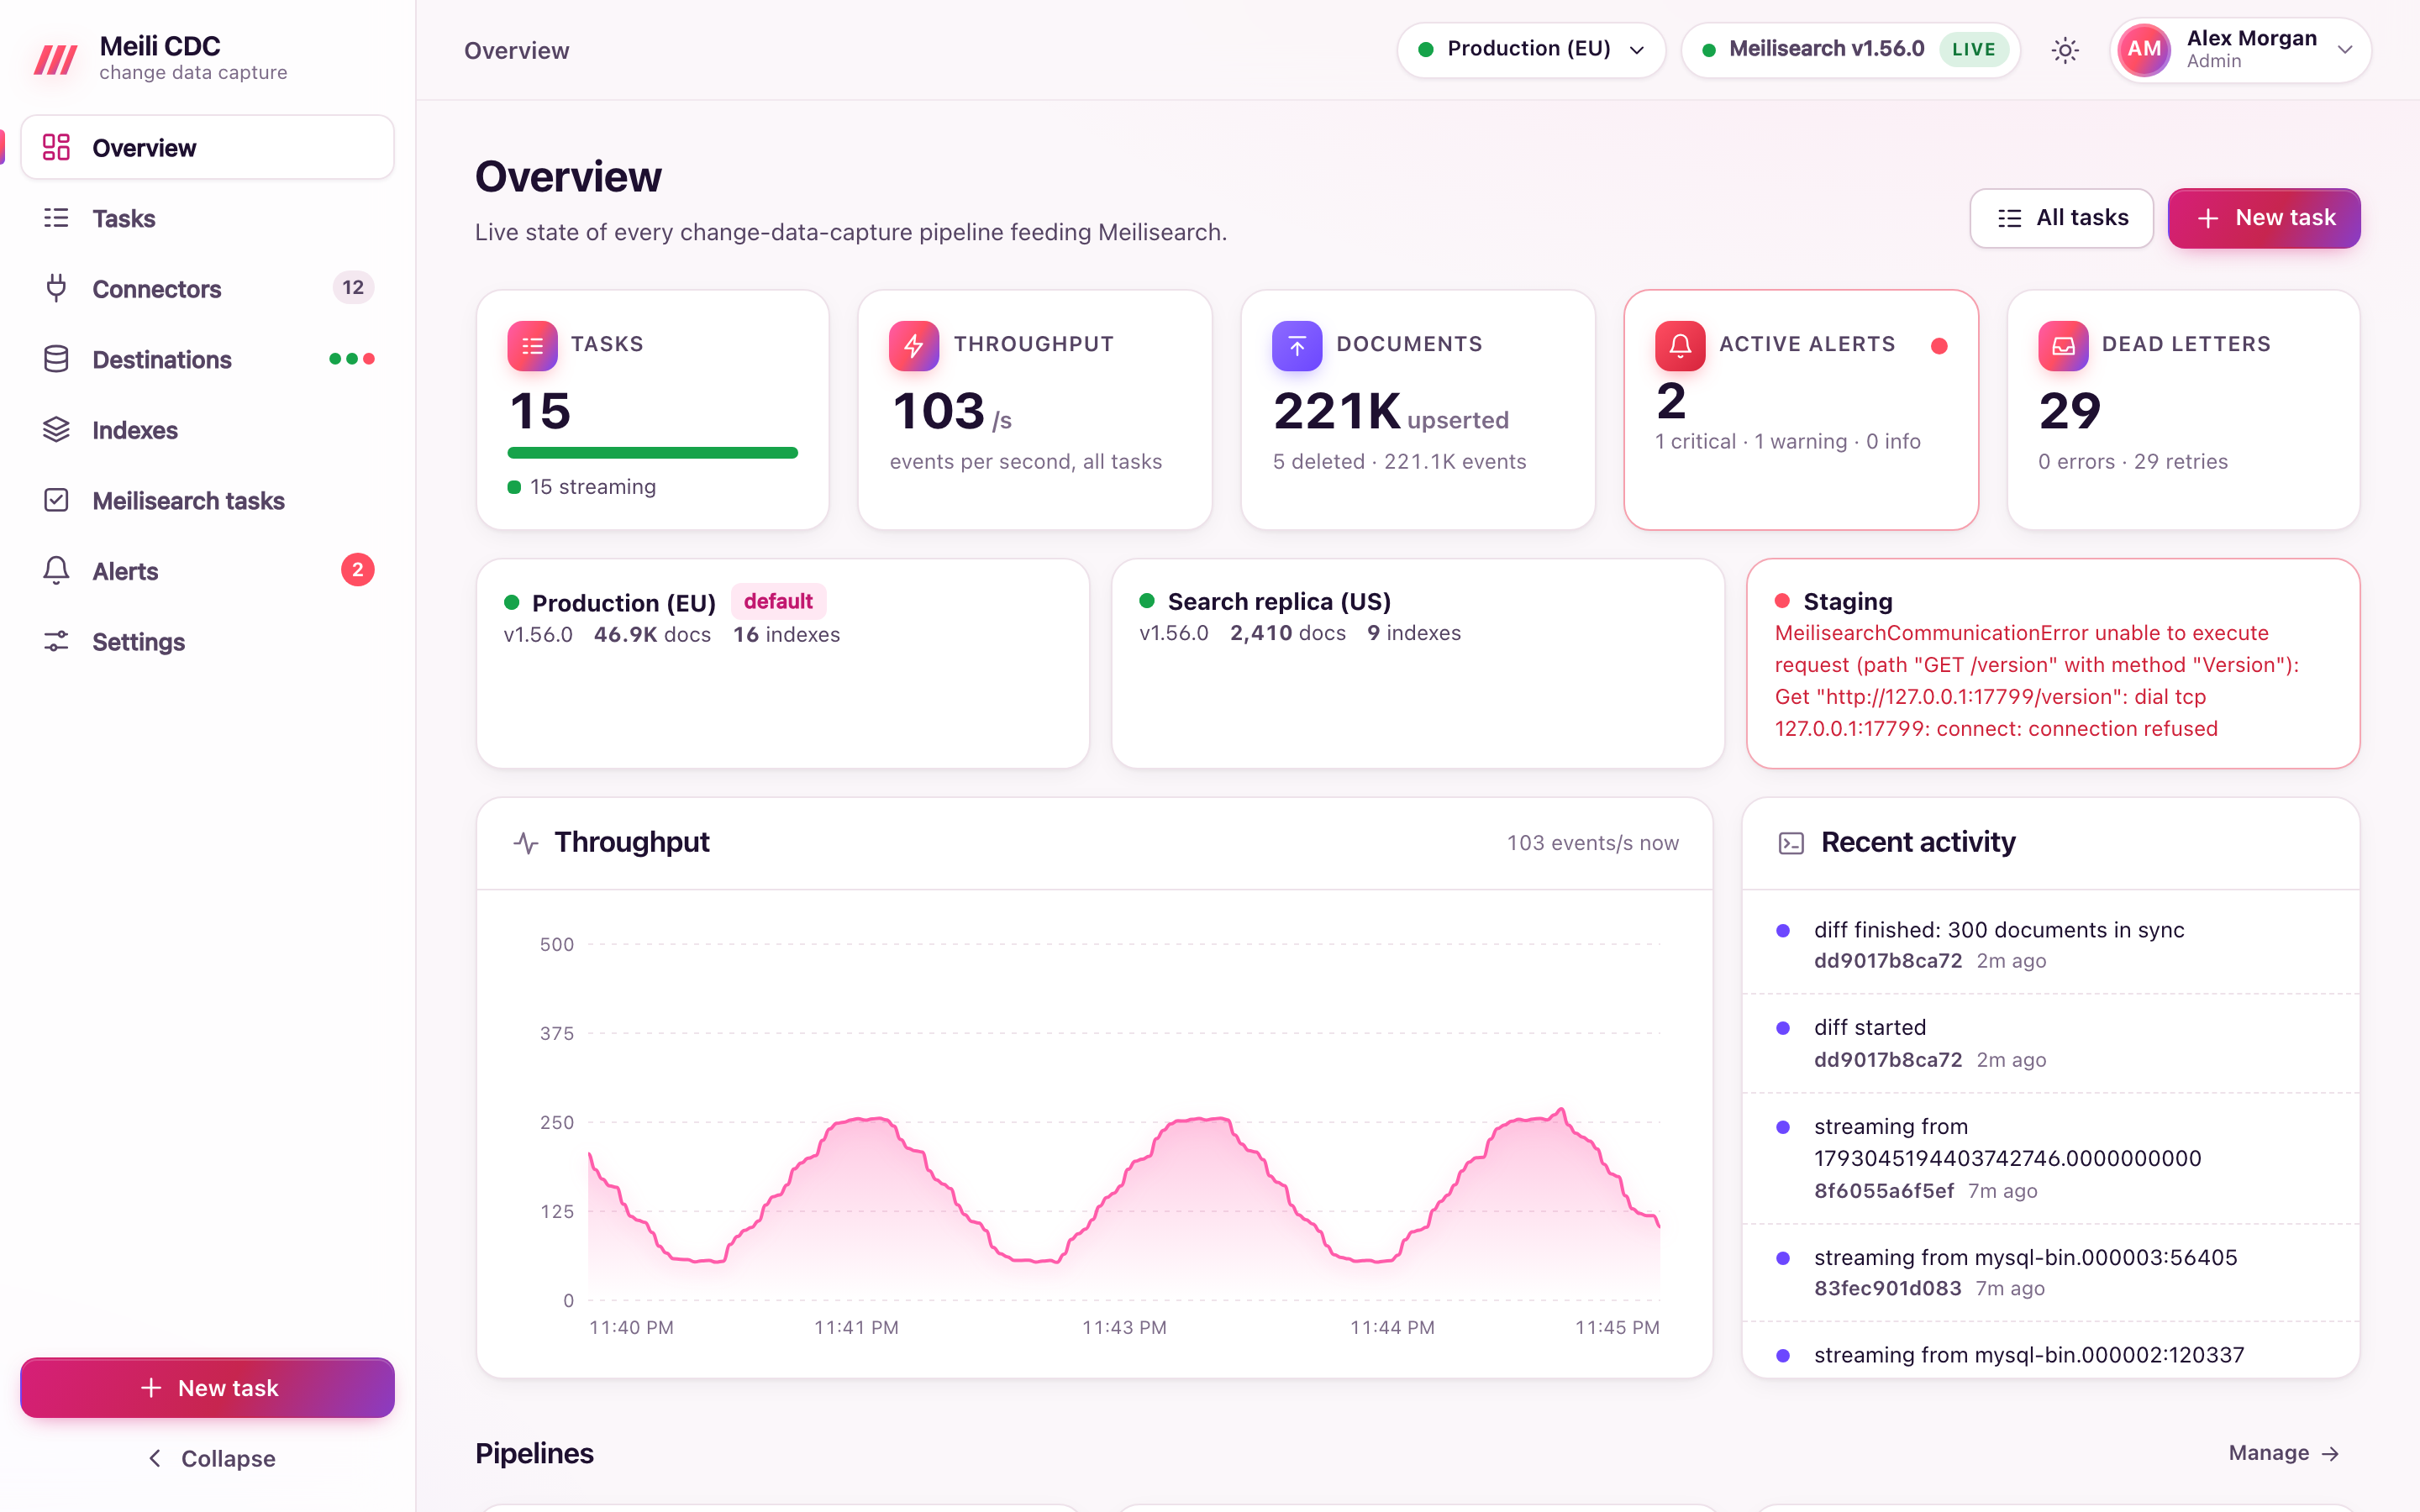The image size is (2420, 1512).
Task: Click the Alerts bell icon in sidebar
Action: pos(56,570)
